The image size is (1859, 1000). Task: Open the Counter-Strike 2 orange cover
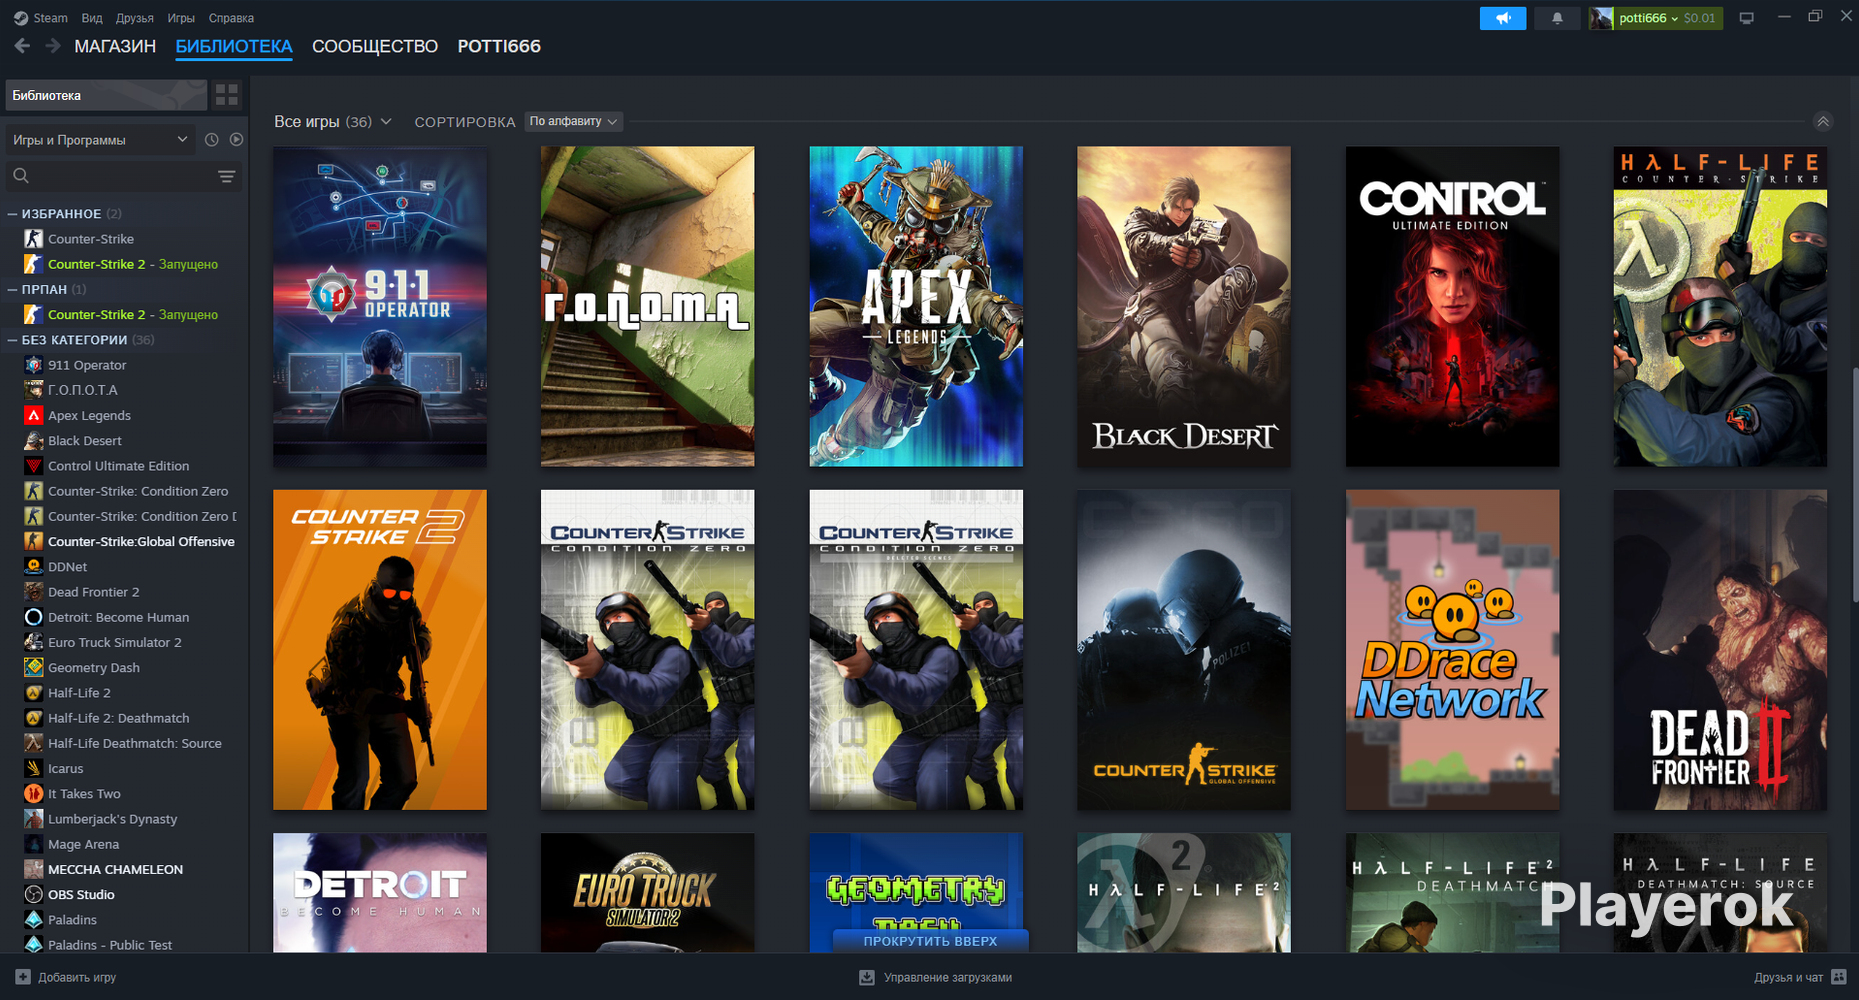point(380,650)
